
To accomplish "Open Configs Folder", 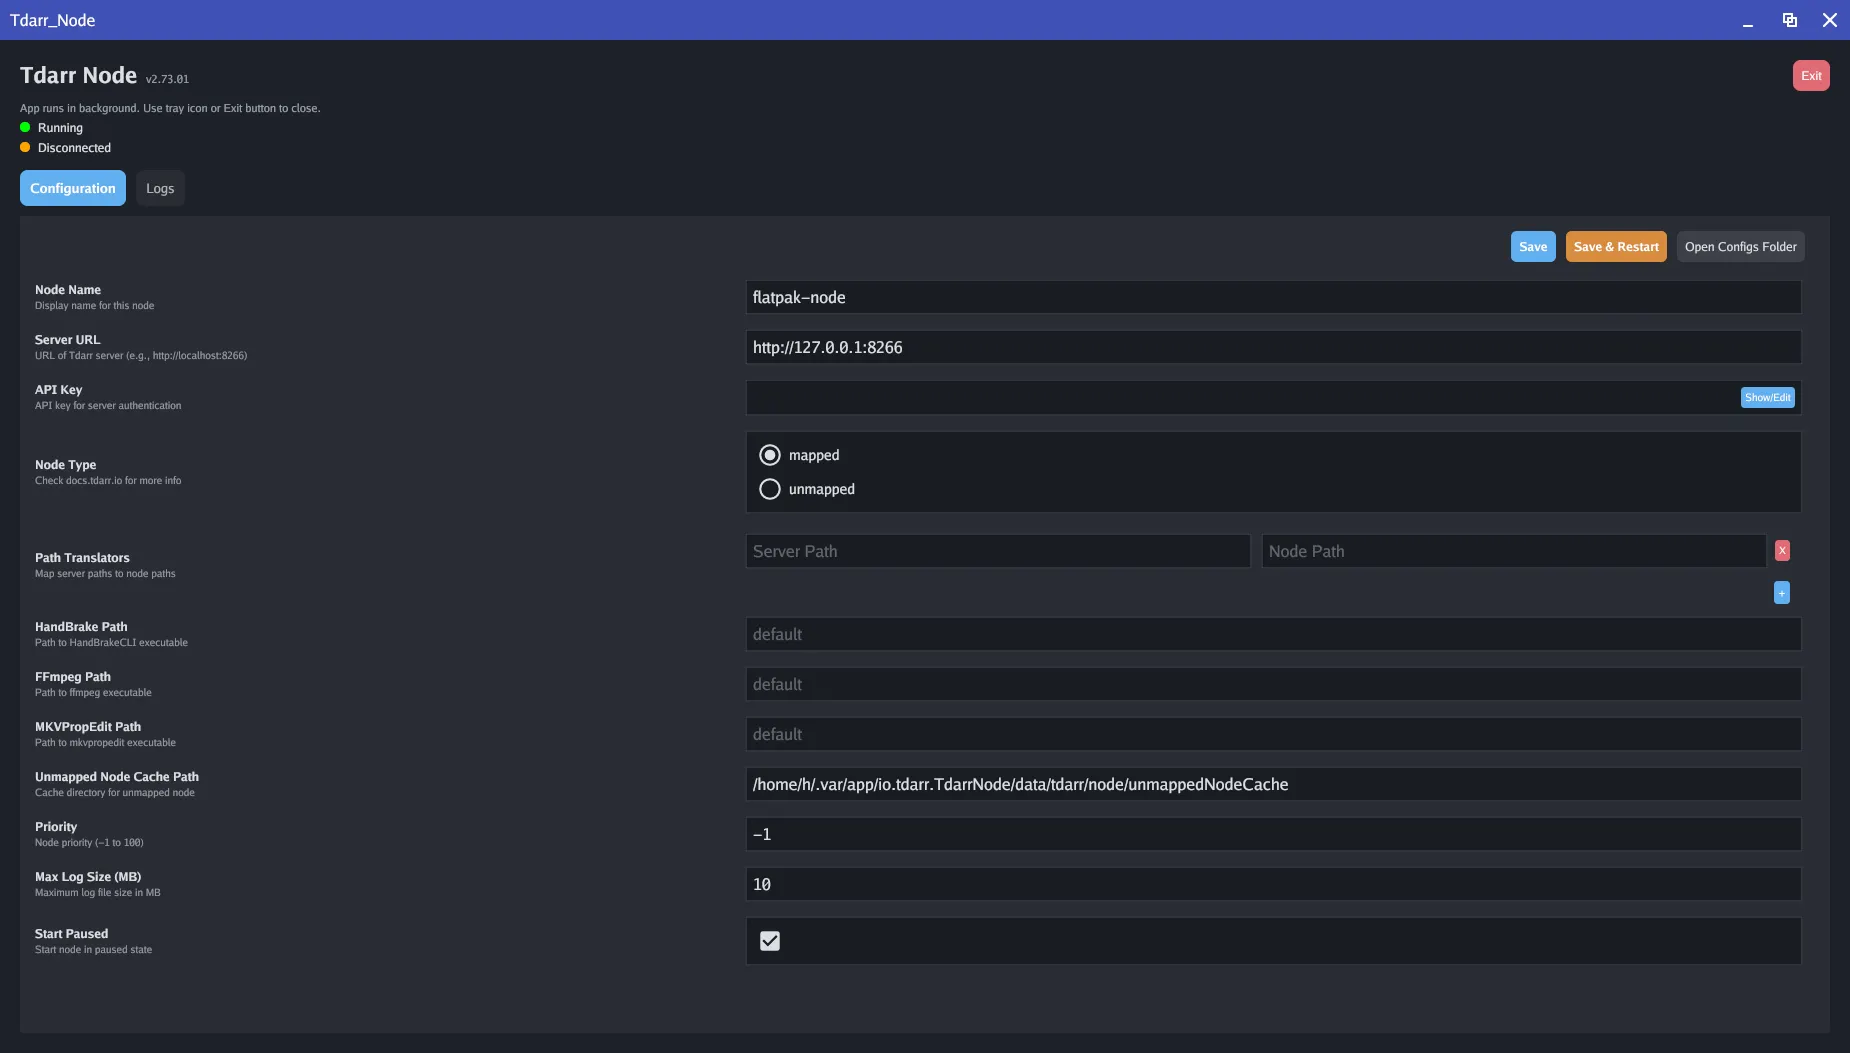I will pyautogui.click(x=1741, y=247).
